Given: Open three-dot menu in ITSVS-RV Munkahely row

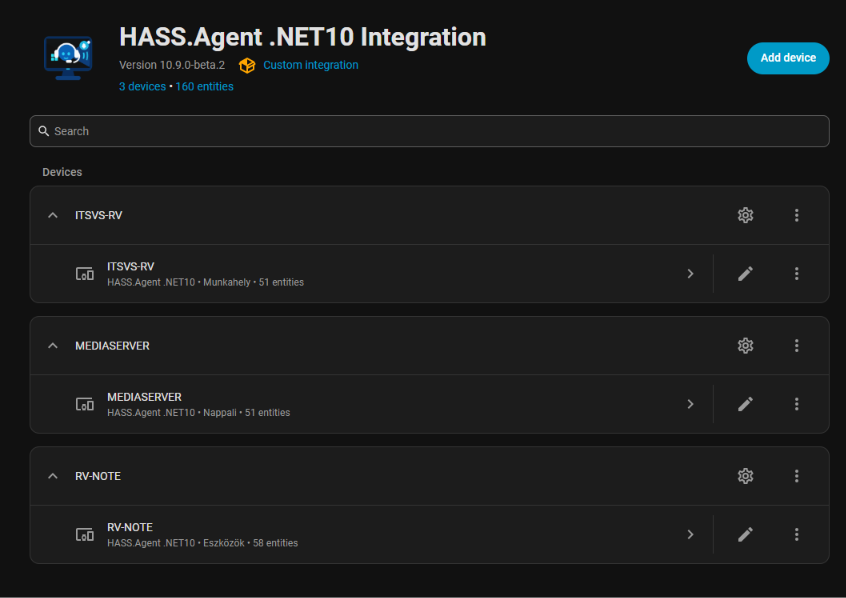Looking at the screenshot, I should click(x=796, y=274).
